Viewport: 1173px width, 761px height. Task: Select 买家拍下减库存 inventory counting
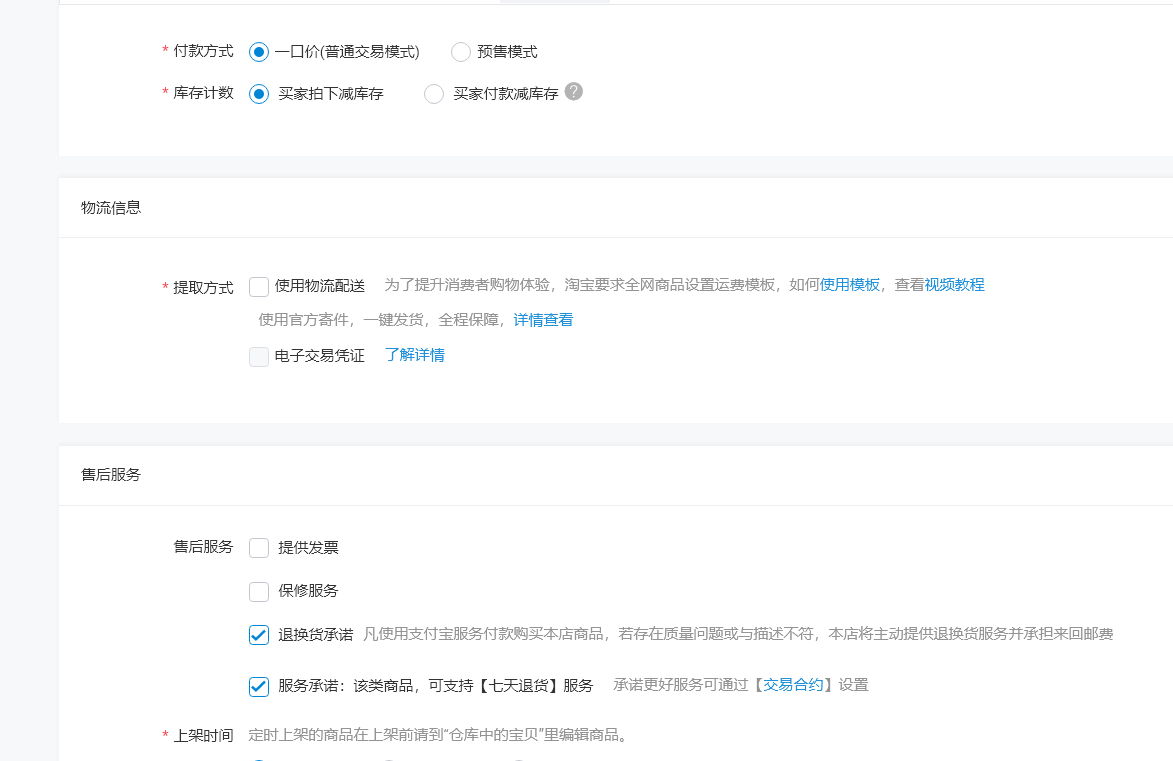click(259, 94)
